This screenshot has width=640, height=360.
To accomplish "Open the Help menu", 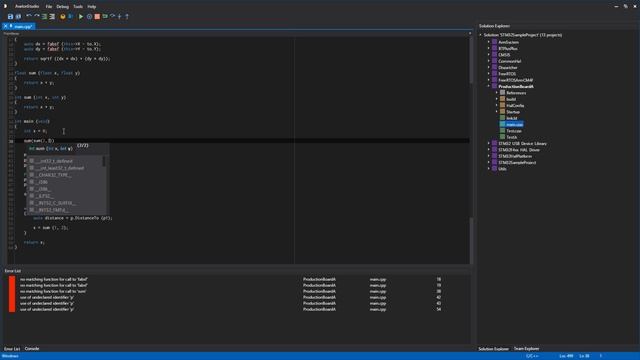I will point(92,7).
